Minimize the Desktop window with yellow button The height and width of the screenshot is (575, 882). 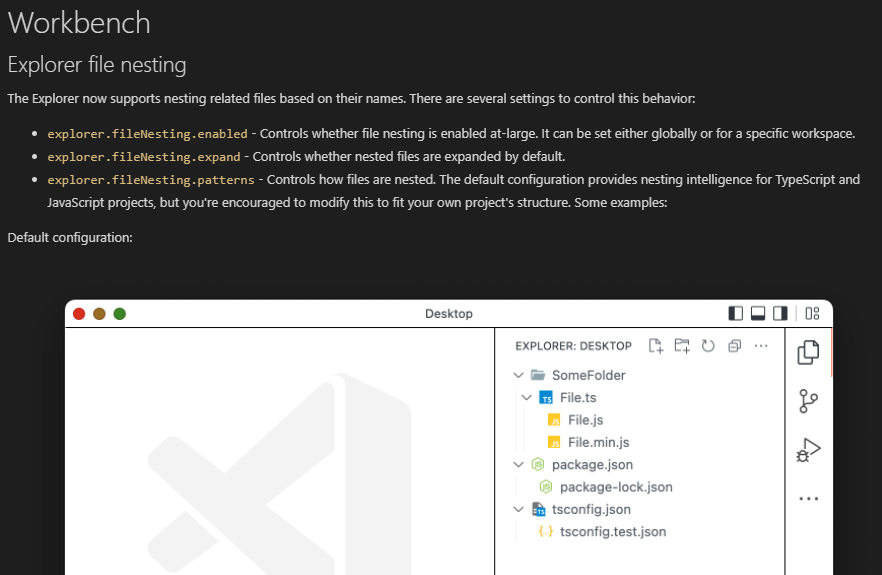click(x=100, y=314)
